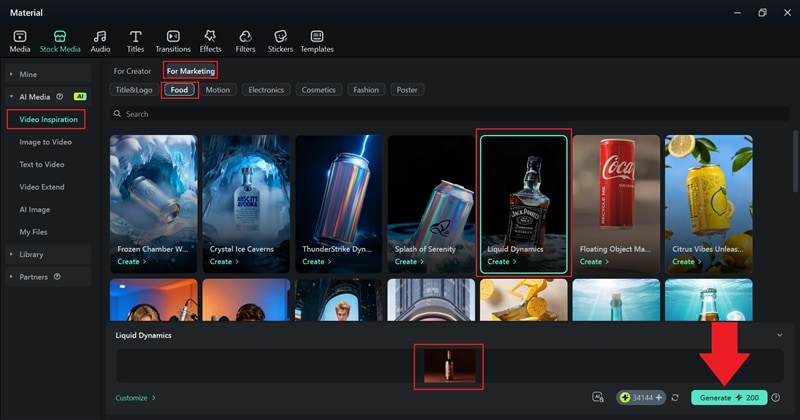Switch to the For Marketing tab
This screenshot has width=800, height=420.
pyautogui.click(x=191, y=71)
